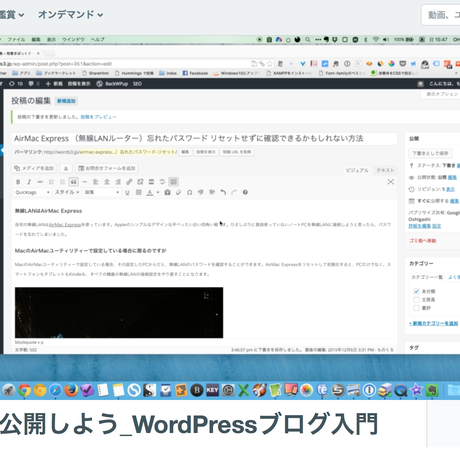460x460 pixels.
Task: Decrease indent in the editor
Action: pos(201,192)
